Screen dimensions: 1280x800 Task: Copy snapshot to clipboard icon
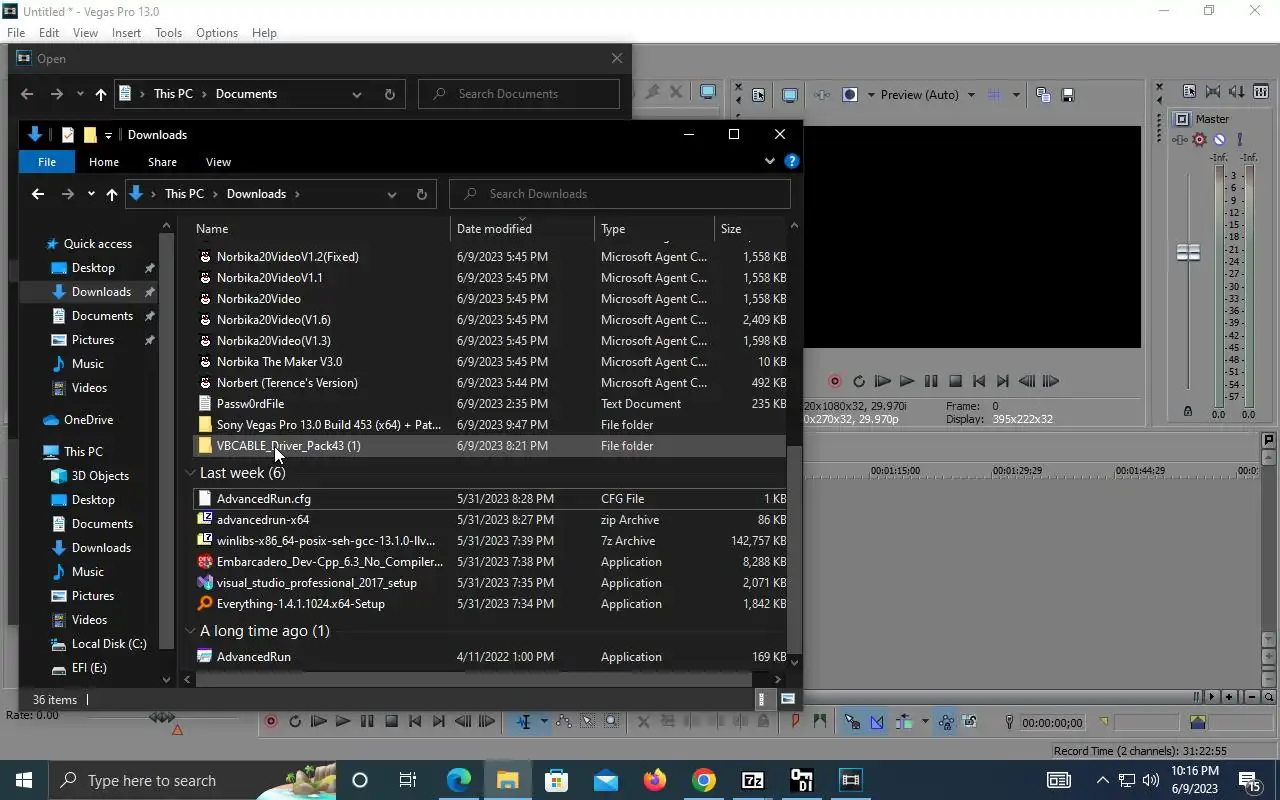click(1043, 95)
